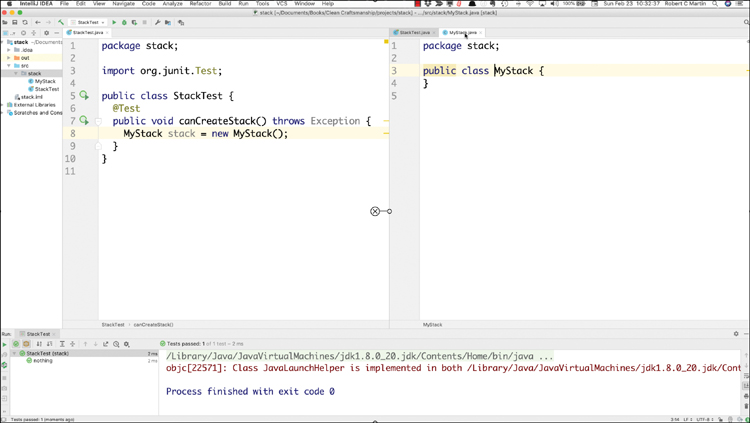The height and width of the screenshot is (423, 750).
Task: Click the Build project hammer icon
Action: coord(61,22)
